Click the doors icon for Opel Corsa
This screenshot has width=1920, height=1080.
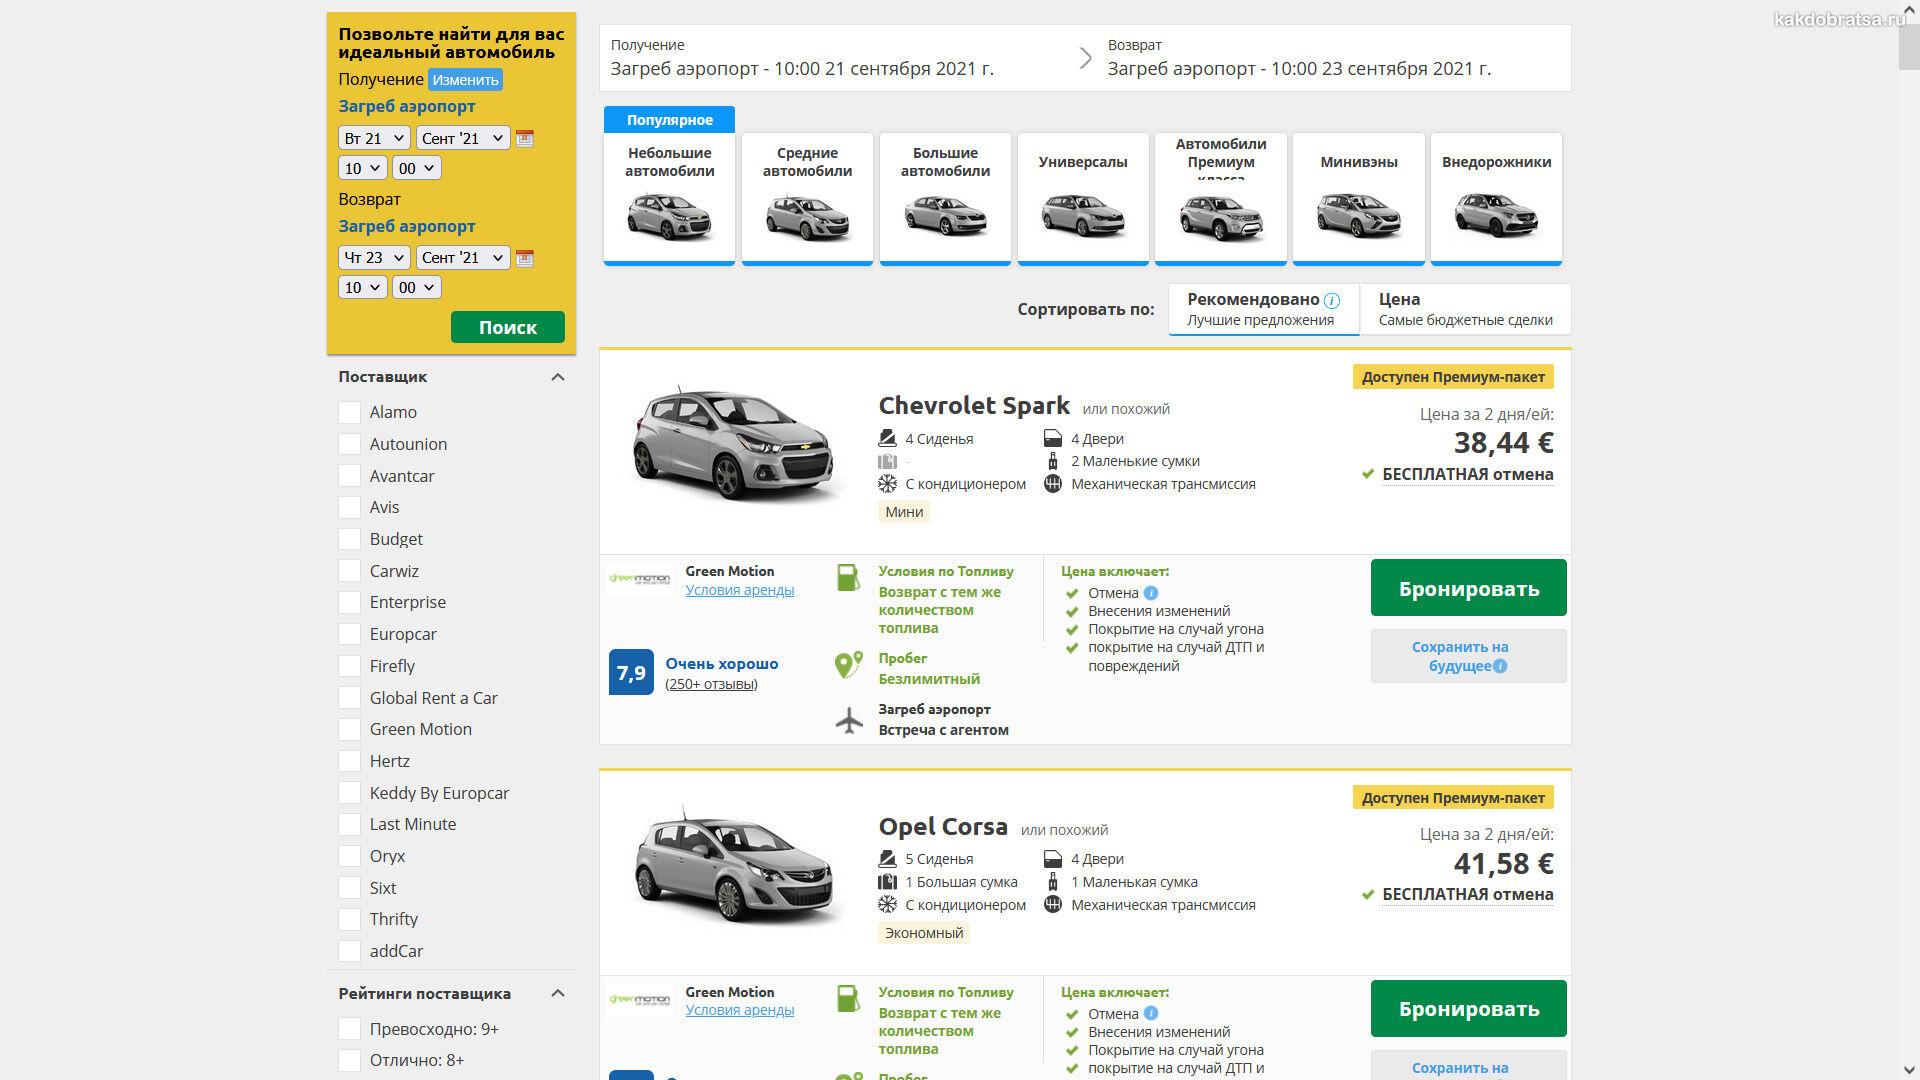click(1052, 859)
